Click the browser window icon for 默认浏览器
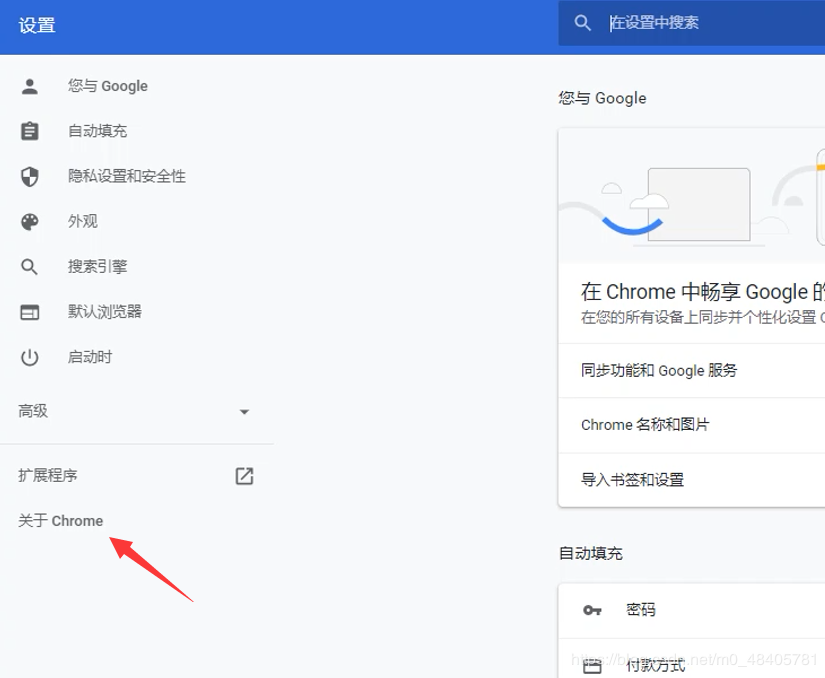 coord(29,312)
